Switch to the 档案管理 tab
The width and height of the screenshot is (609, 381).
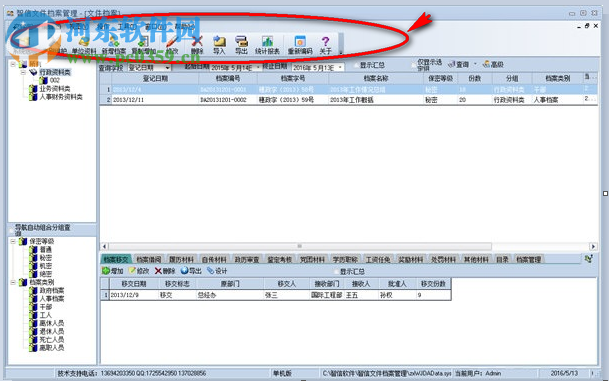529,259
